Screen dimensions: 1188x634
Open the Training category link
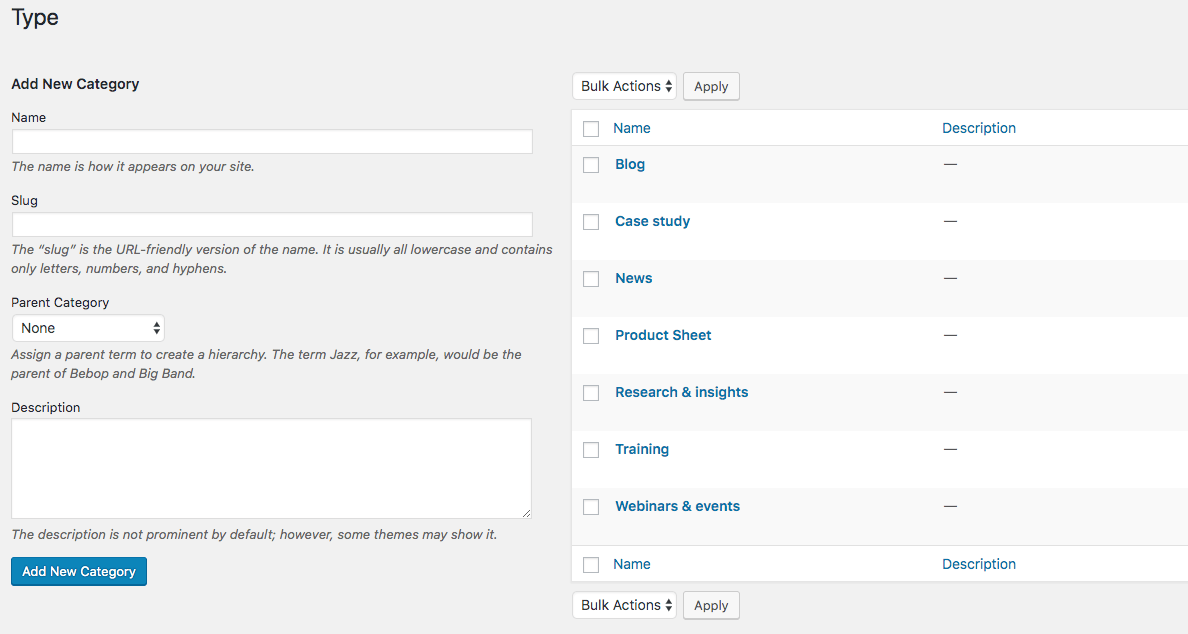pos(642,449)
